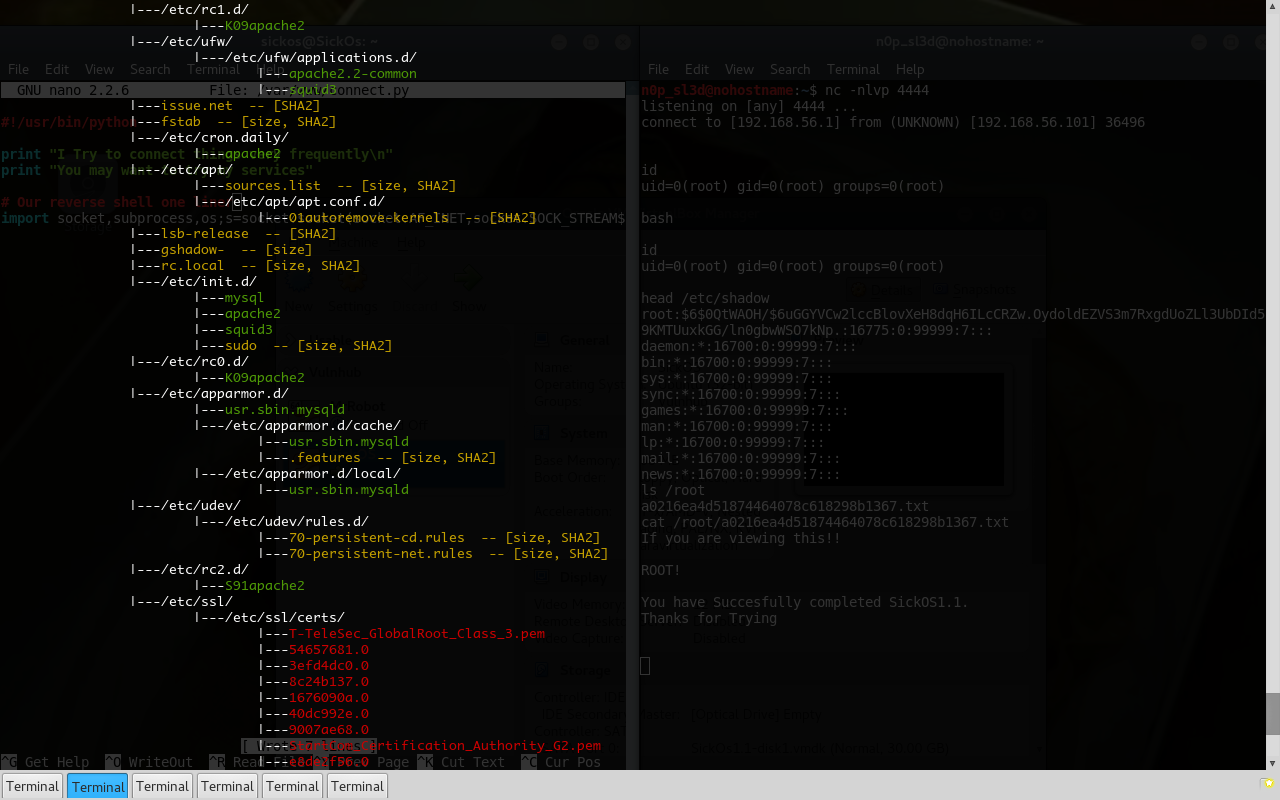
Task: Open View menu in the nano terminal window
Action: pos(99,69)
